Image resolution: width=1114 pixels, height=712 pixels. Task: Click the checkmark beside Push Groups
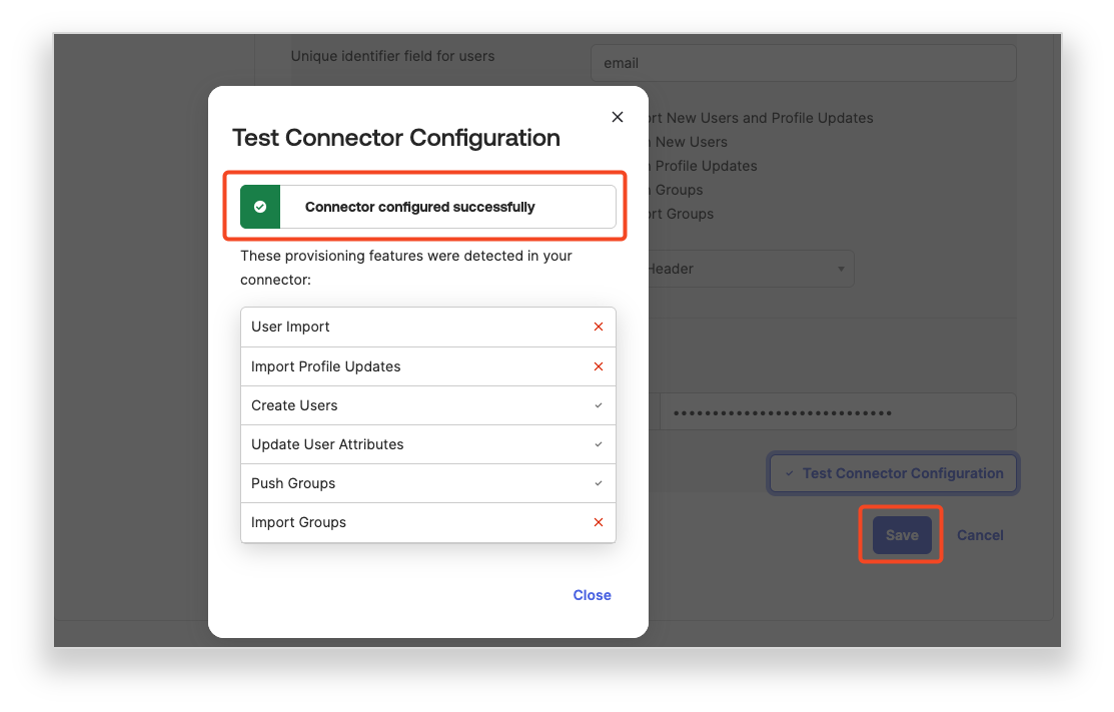[x=598, y=484]
